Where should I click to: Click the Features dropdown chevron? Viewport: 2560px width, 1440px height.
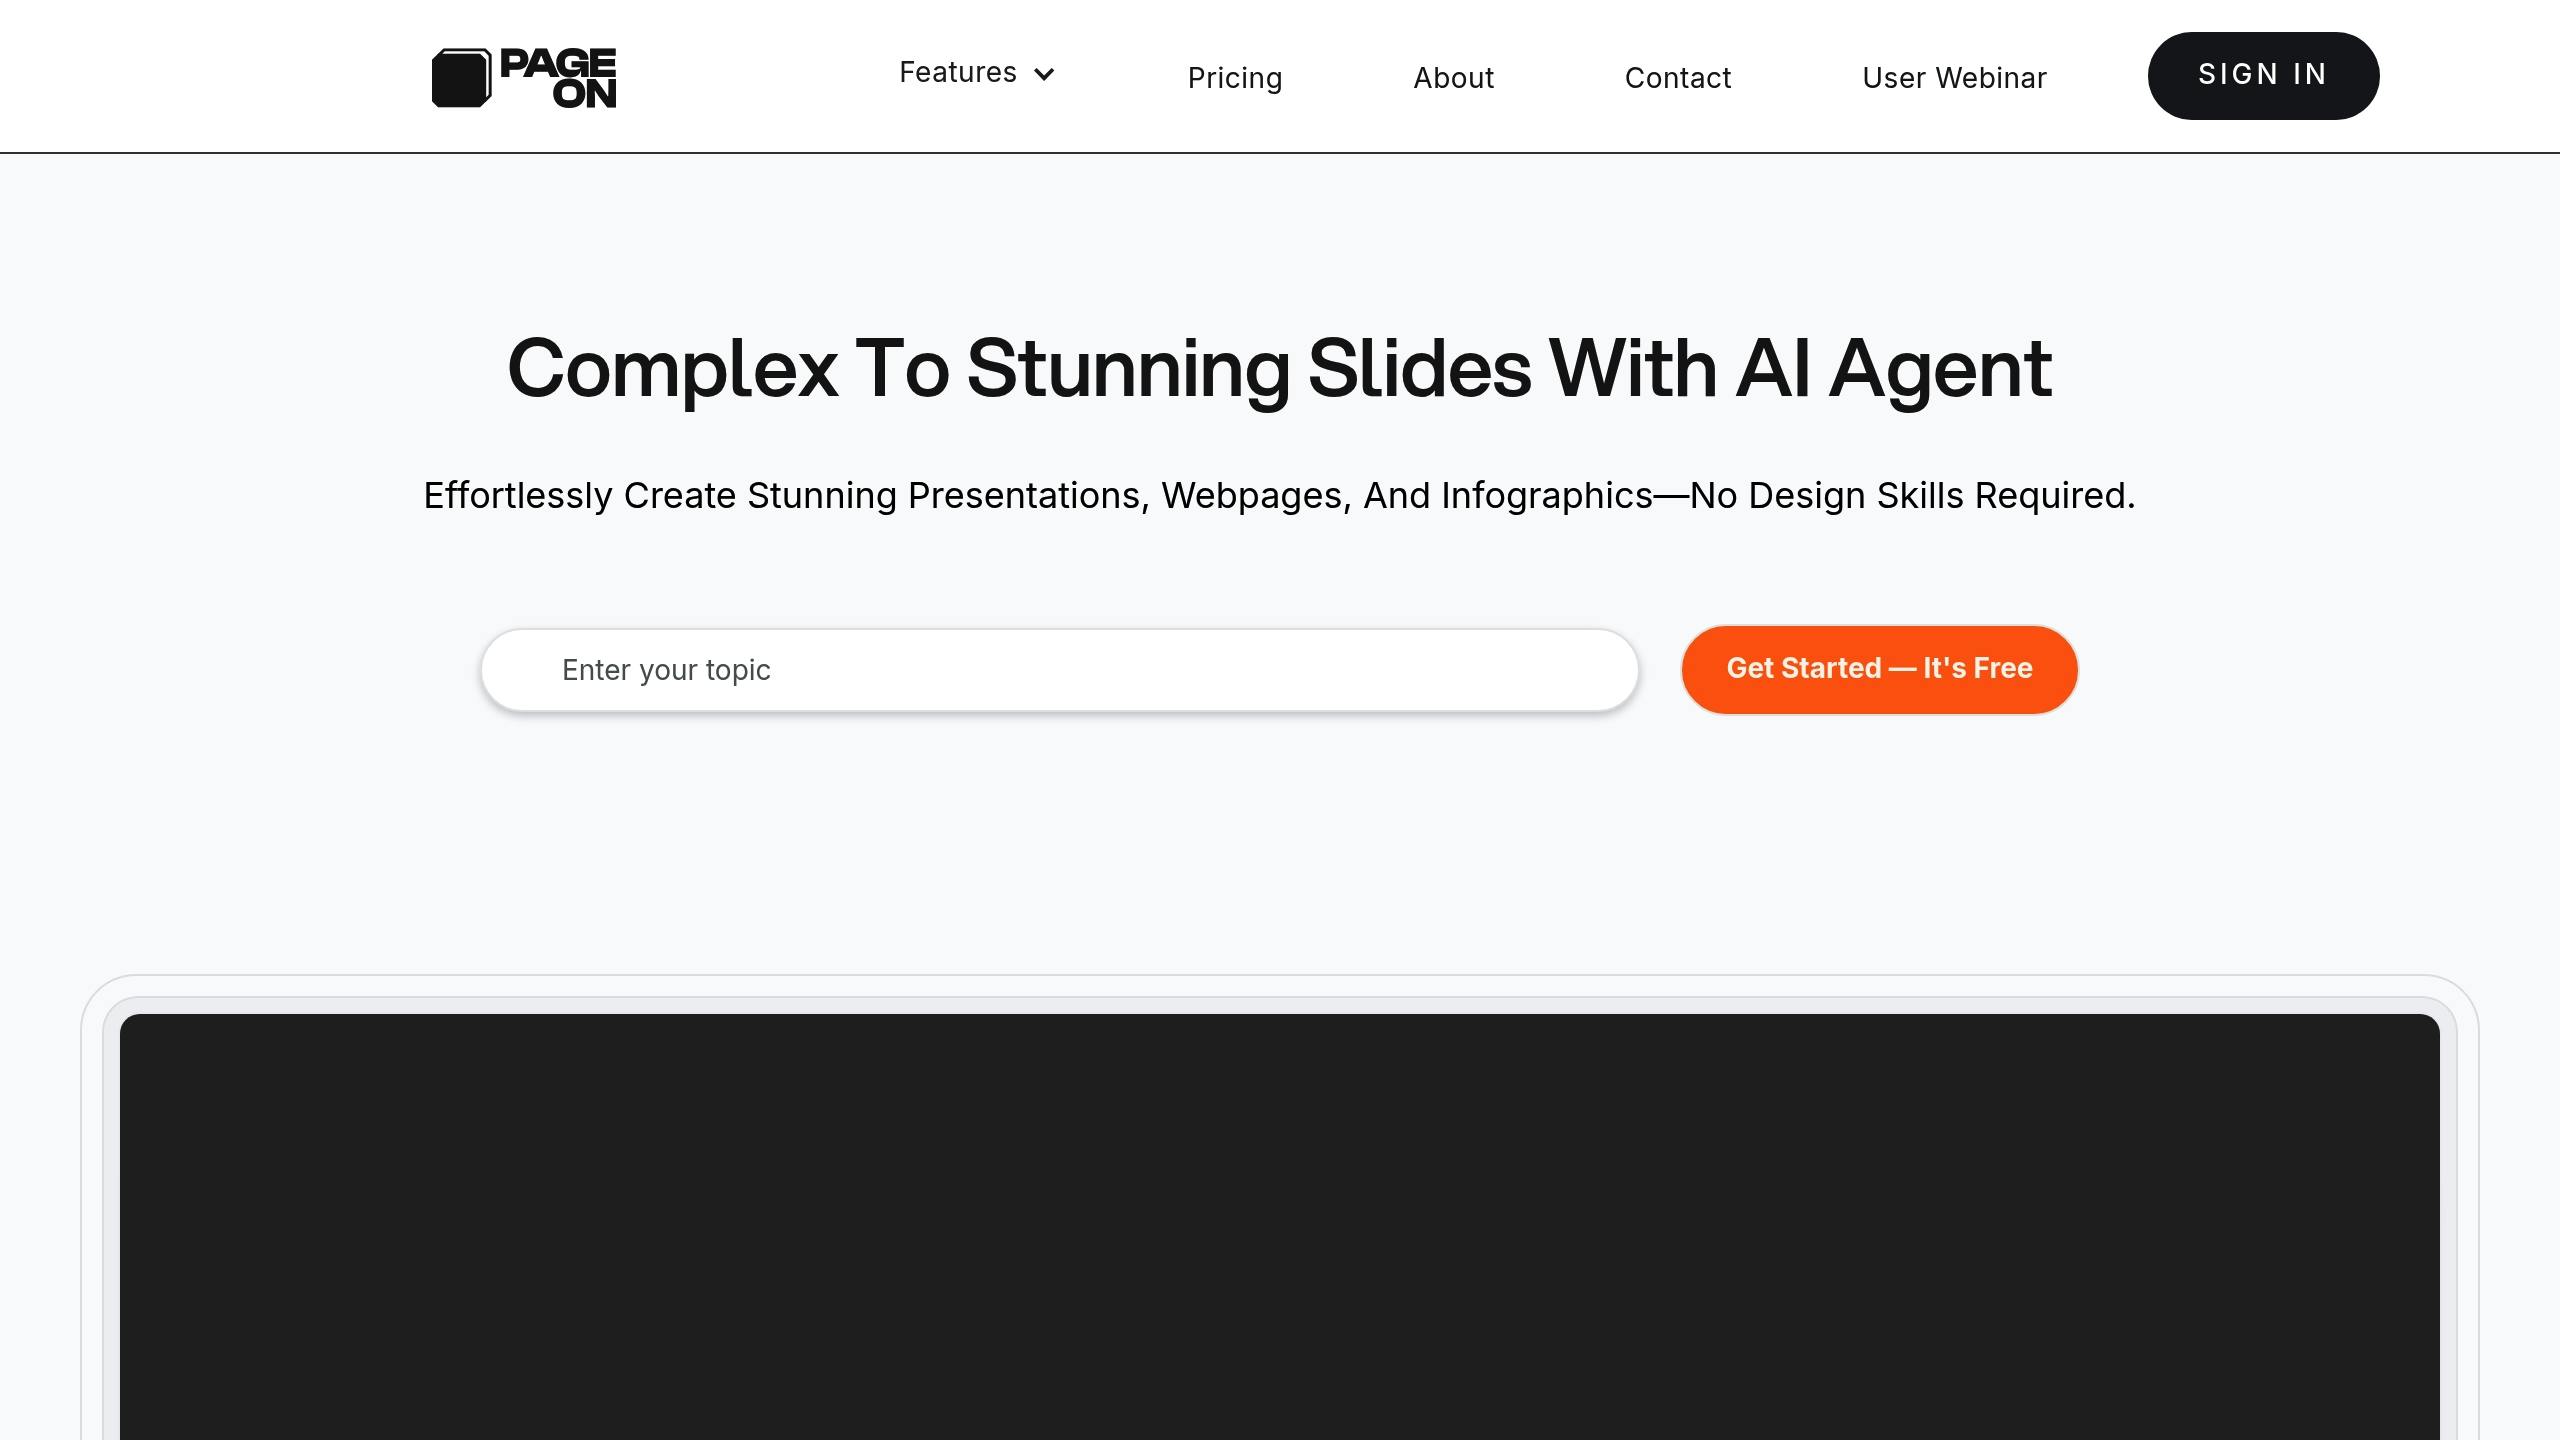pos(1046,72)
